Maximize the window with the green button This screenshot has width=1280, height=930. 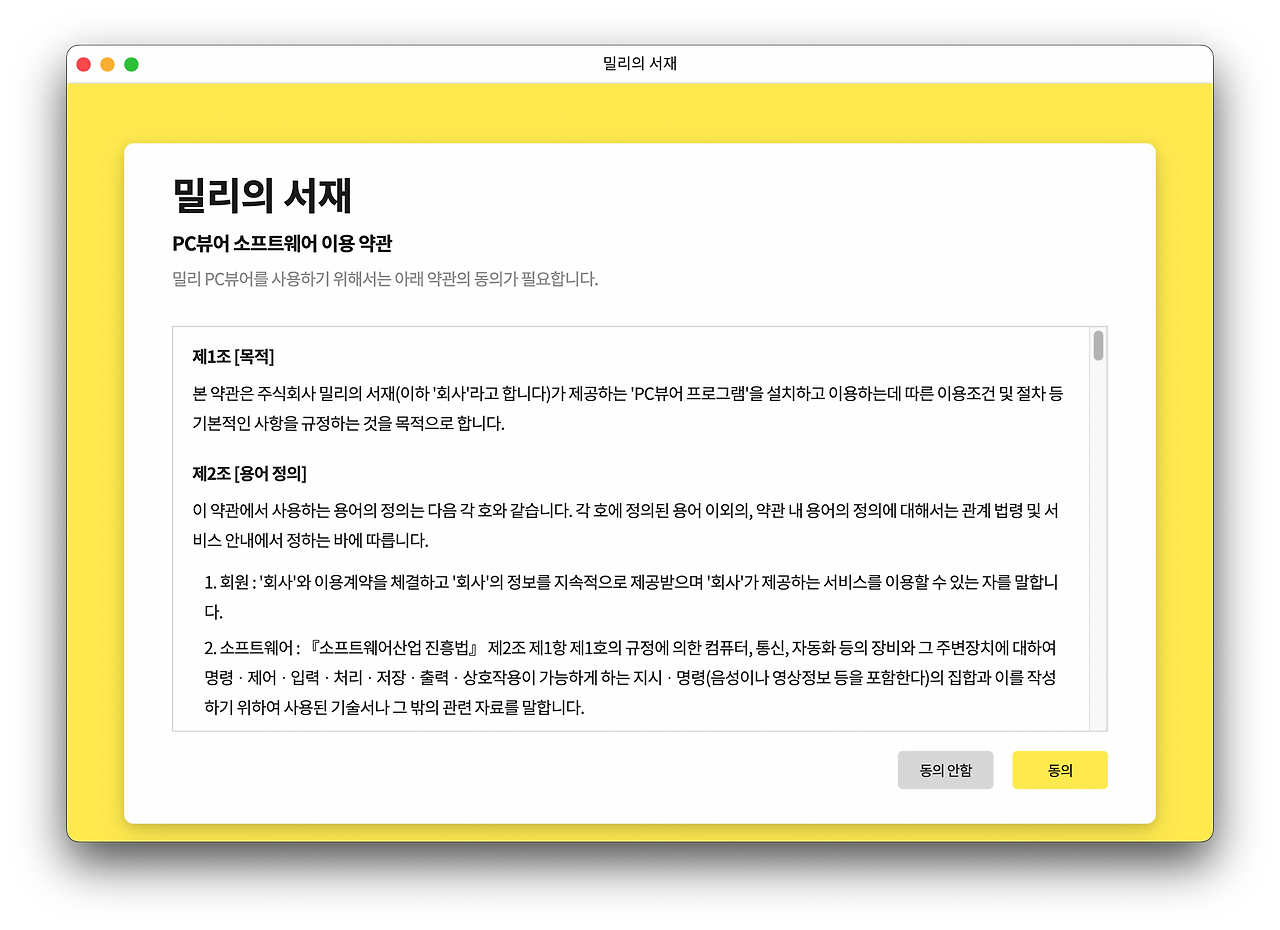tap(131, 64)
